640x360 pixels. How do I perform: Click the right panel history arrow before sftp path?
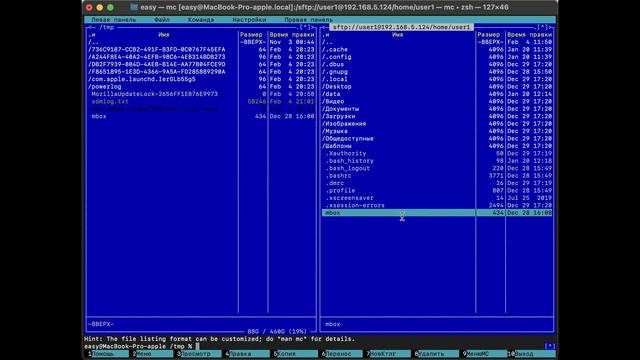[x=326, y=27]
